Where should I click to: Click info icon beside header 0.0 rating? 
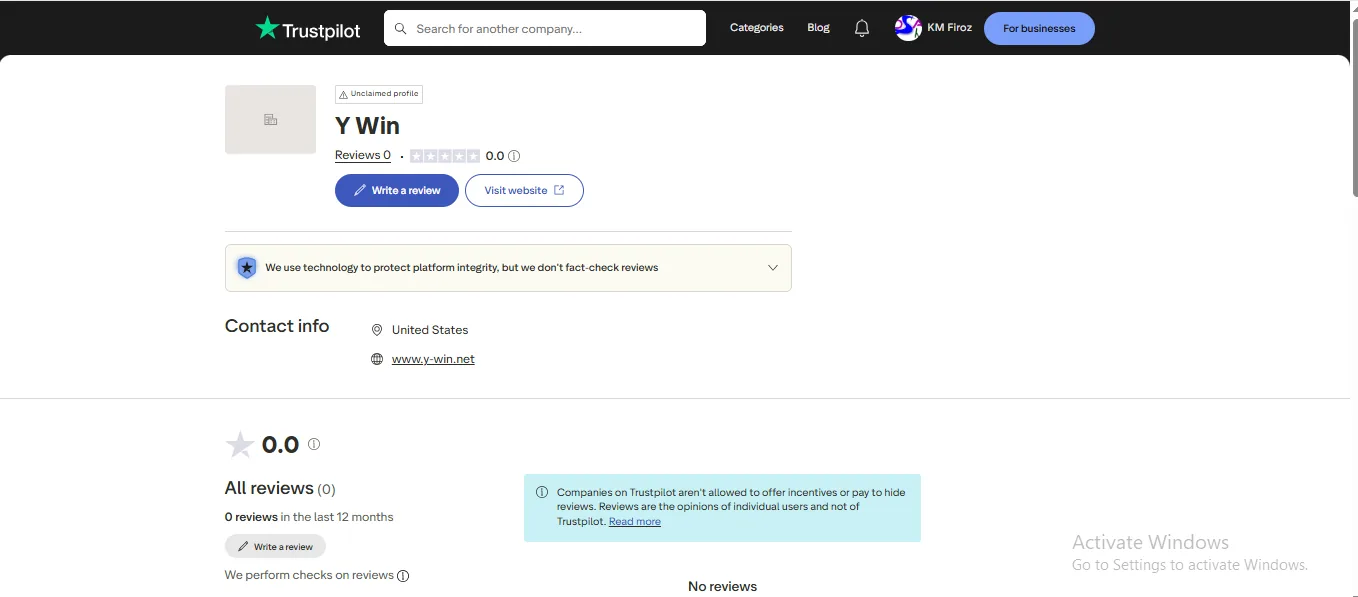point(514,156)
